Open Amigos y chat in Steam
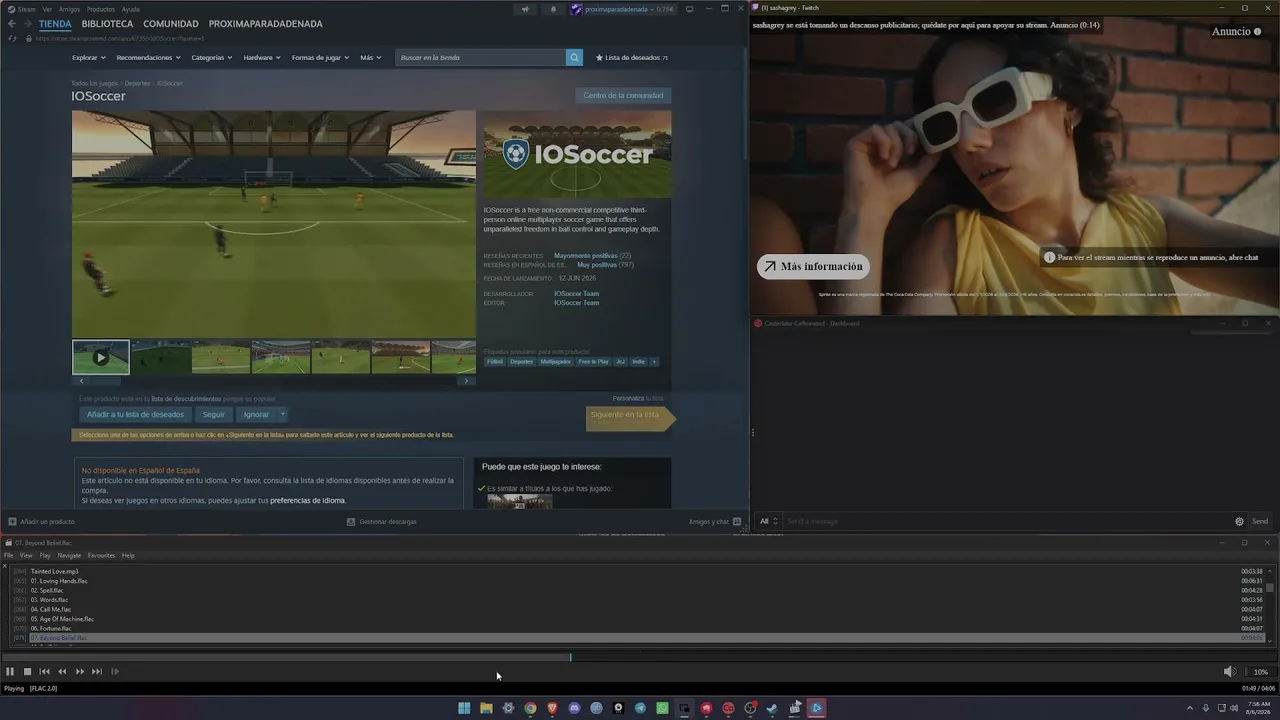Viewport: 1280px width, 720px height. click(x=715, y=522)
